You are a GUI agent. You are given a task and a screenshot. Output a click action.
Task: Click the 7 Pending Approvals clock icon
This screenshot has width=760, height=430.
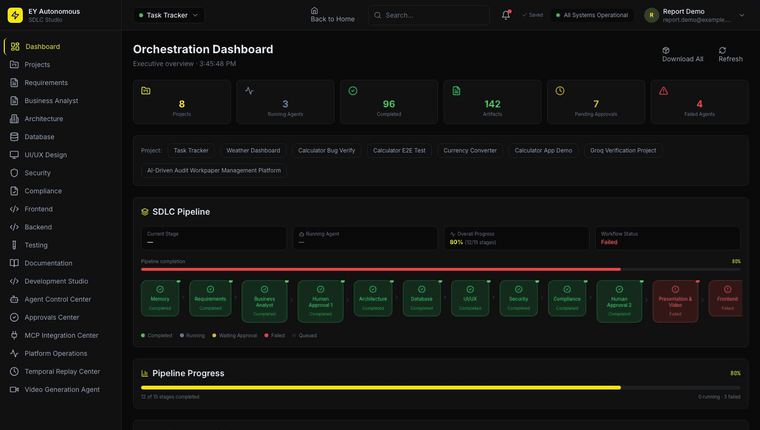click(x=560, y=91)
